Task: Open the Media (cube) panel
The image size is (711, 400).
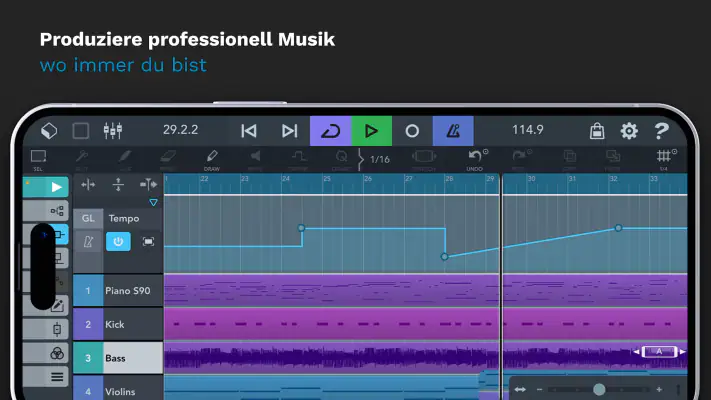Action: click(x=49, y=131)
